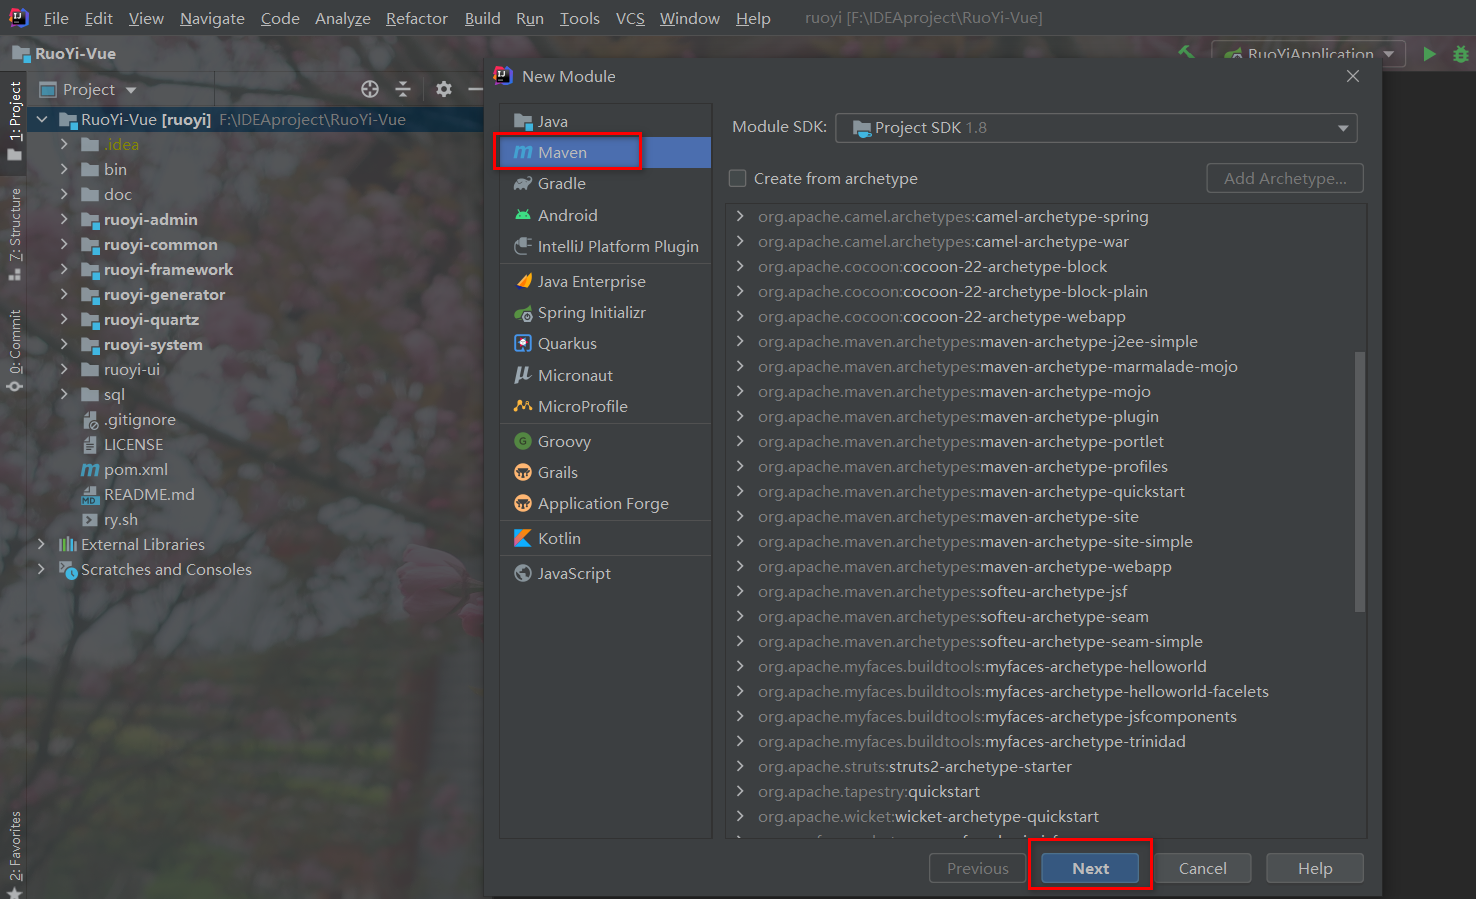Click the green Run arrow icon
The width and height of the screenshot is (1476, 899).
tap(1429, 54)
